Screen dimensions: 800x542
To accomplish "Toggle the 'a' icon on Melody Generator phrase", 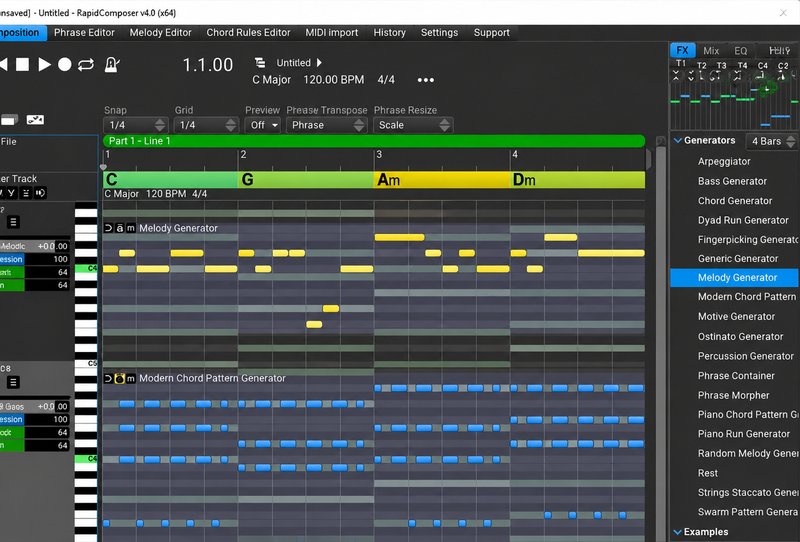I will tap(119, 228).
